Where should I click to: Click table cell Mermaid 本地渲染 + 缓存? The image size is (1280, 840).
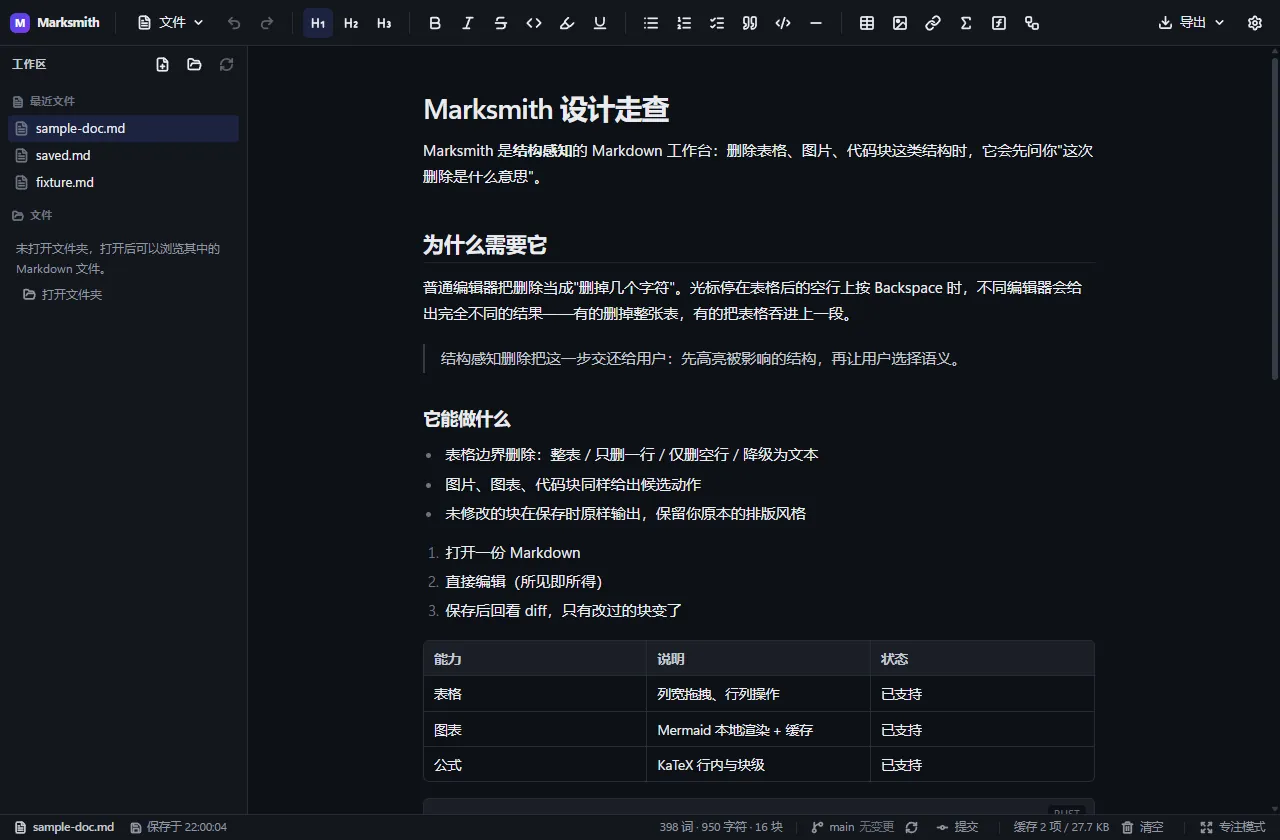(758, 730)
